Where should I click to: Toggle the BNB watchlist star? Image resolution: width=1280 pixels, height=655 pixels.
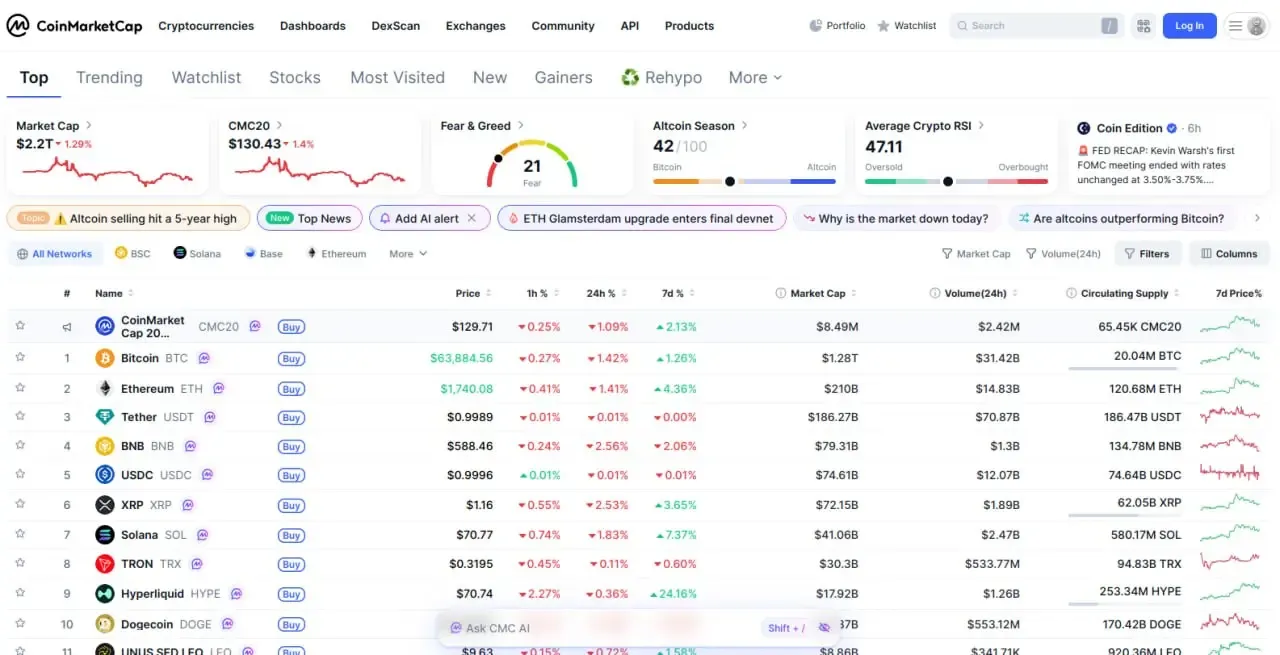pyautogui.click(x=20, y=445)
